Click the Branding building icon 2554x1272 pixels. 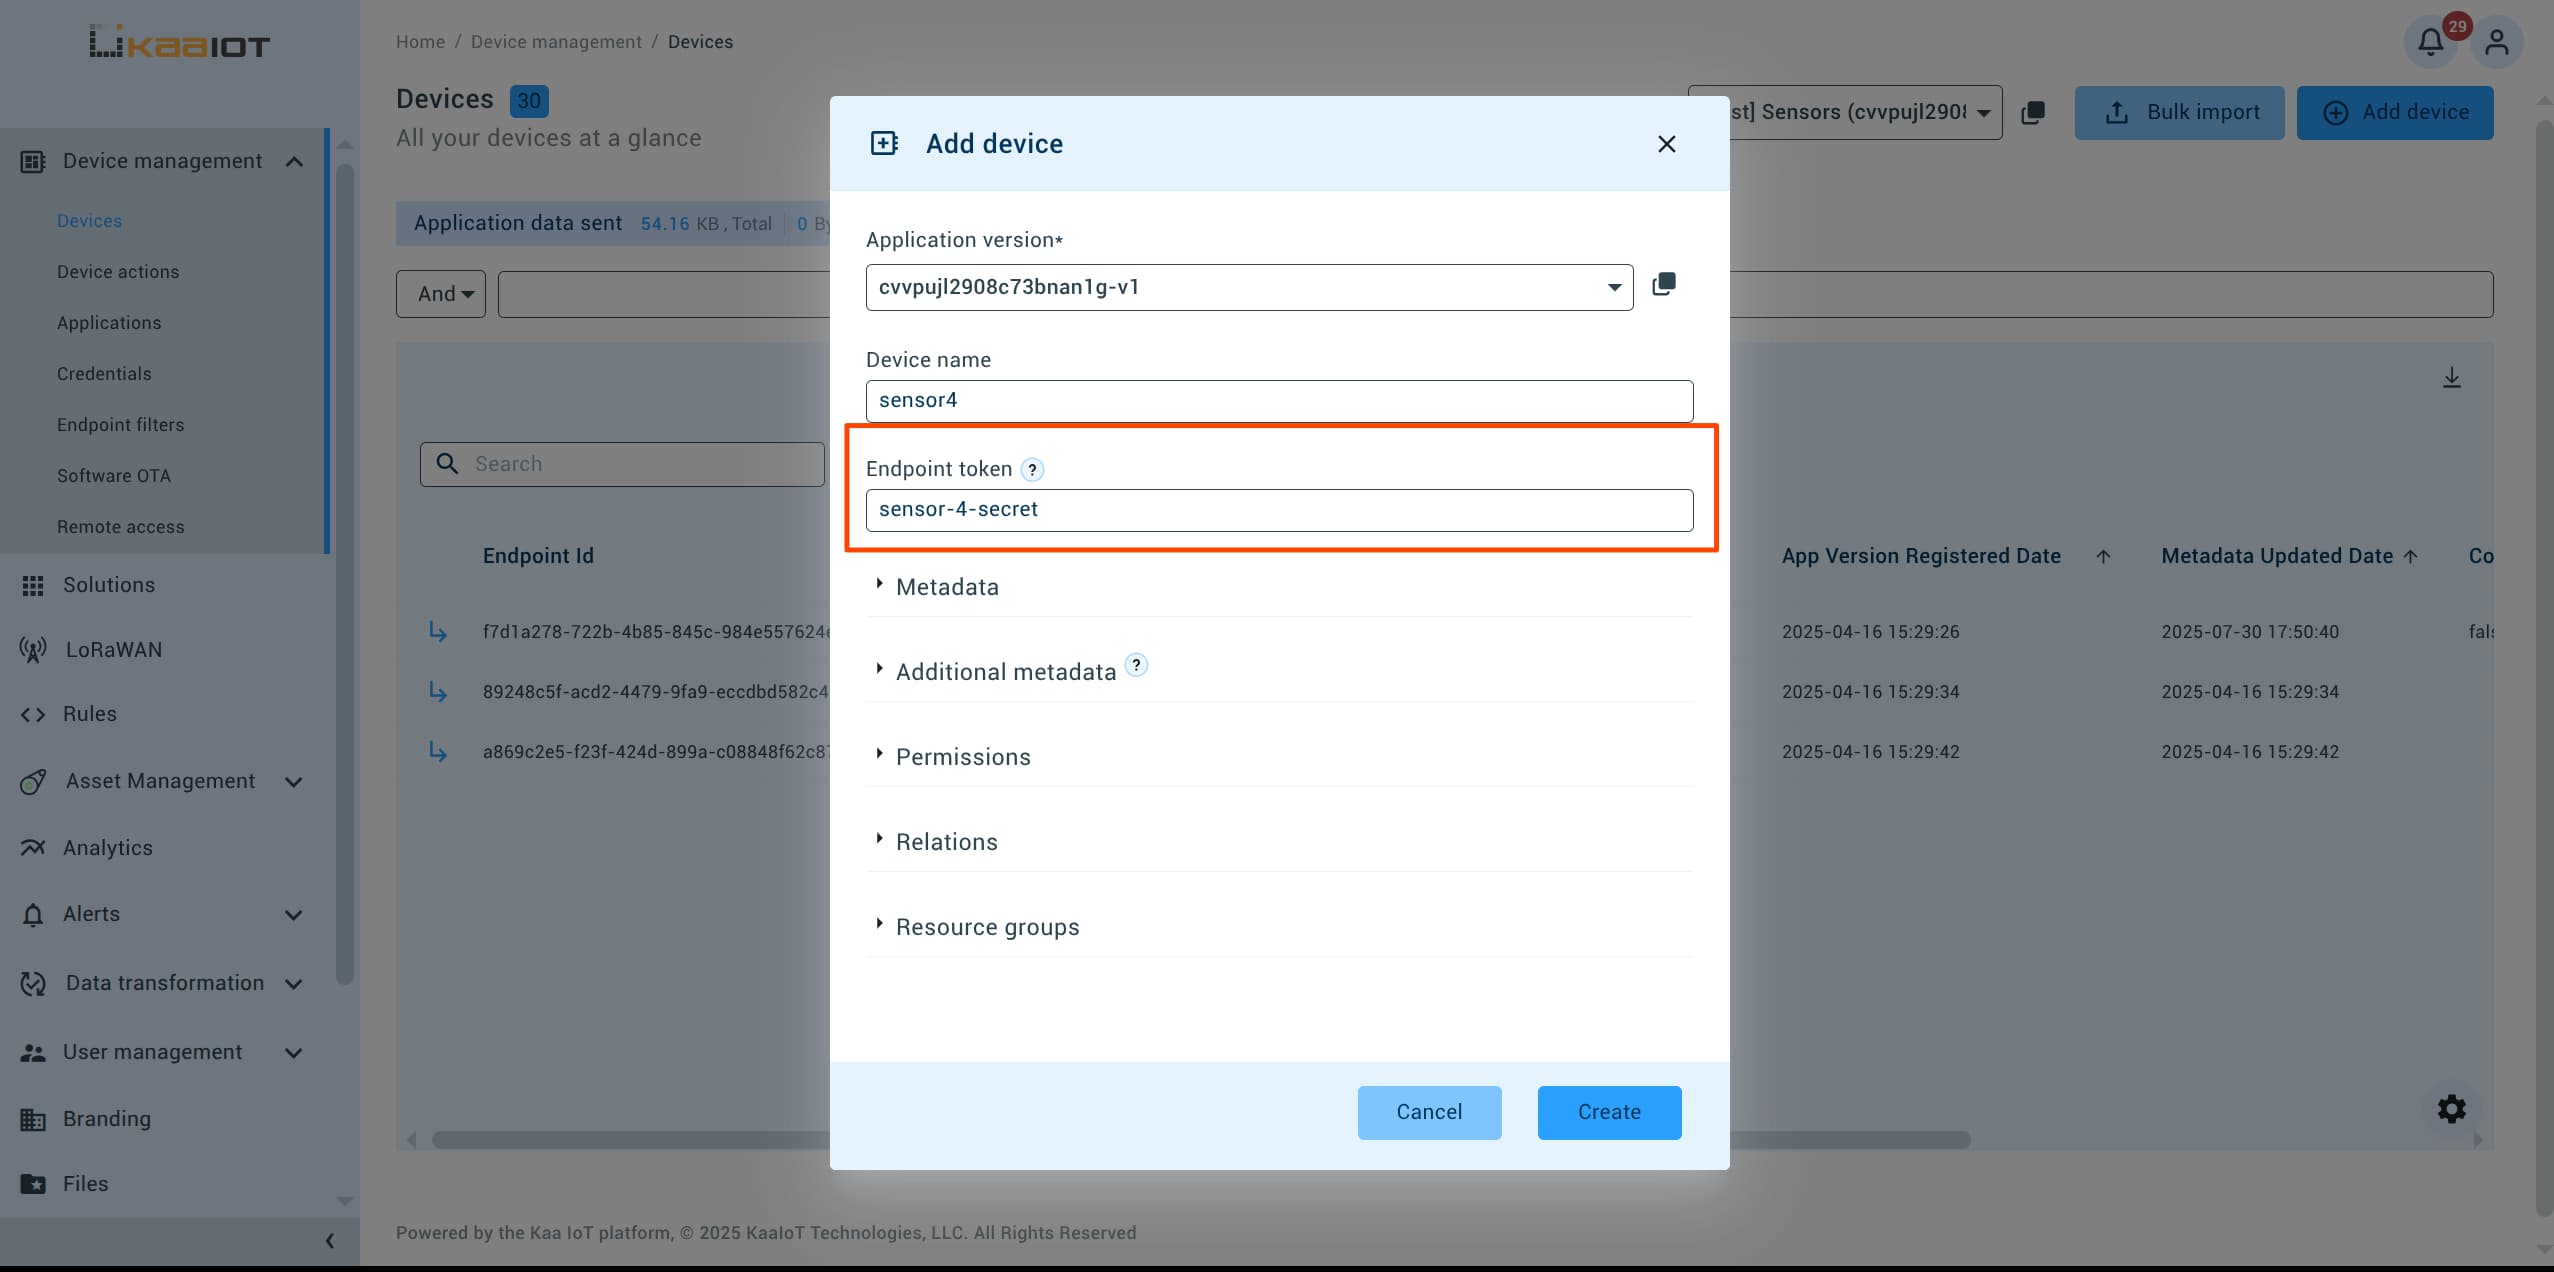[x=33, y=1119]
